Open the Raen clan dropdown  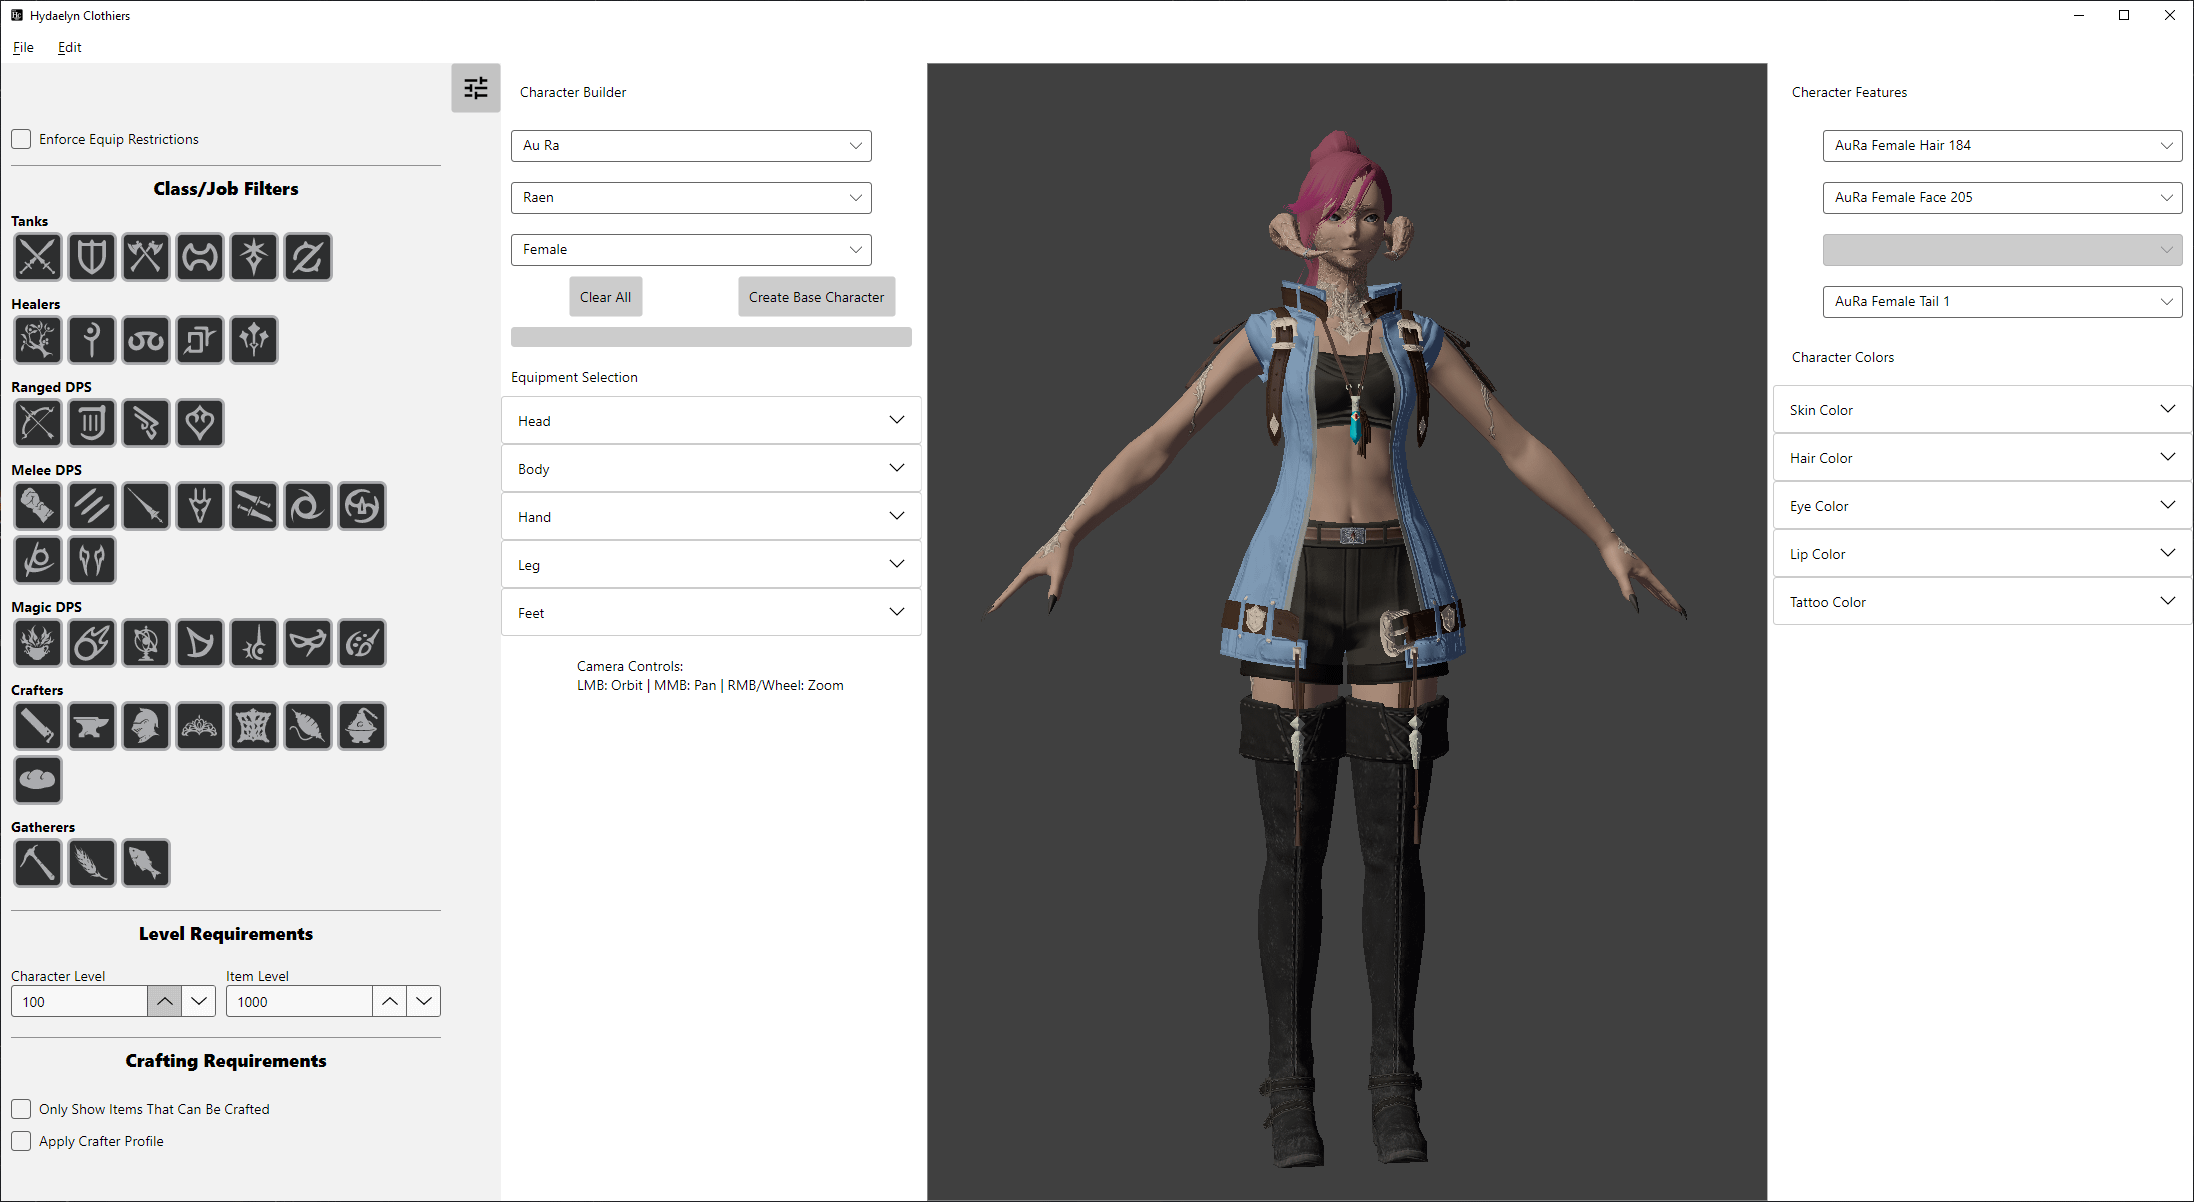pyautogui.click(x=691, y=198)
